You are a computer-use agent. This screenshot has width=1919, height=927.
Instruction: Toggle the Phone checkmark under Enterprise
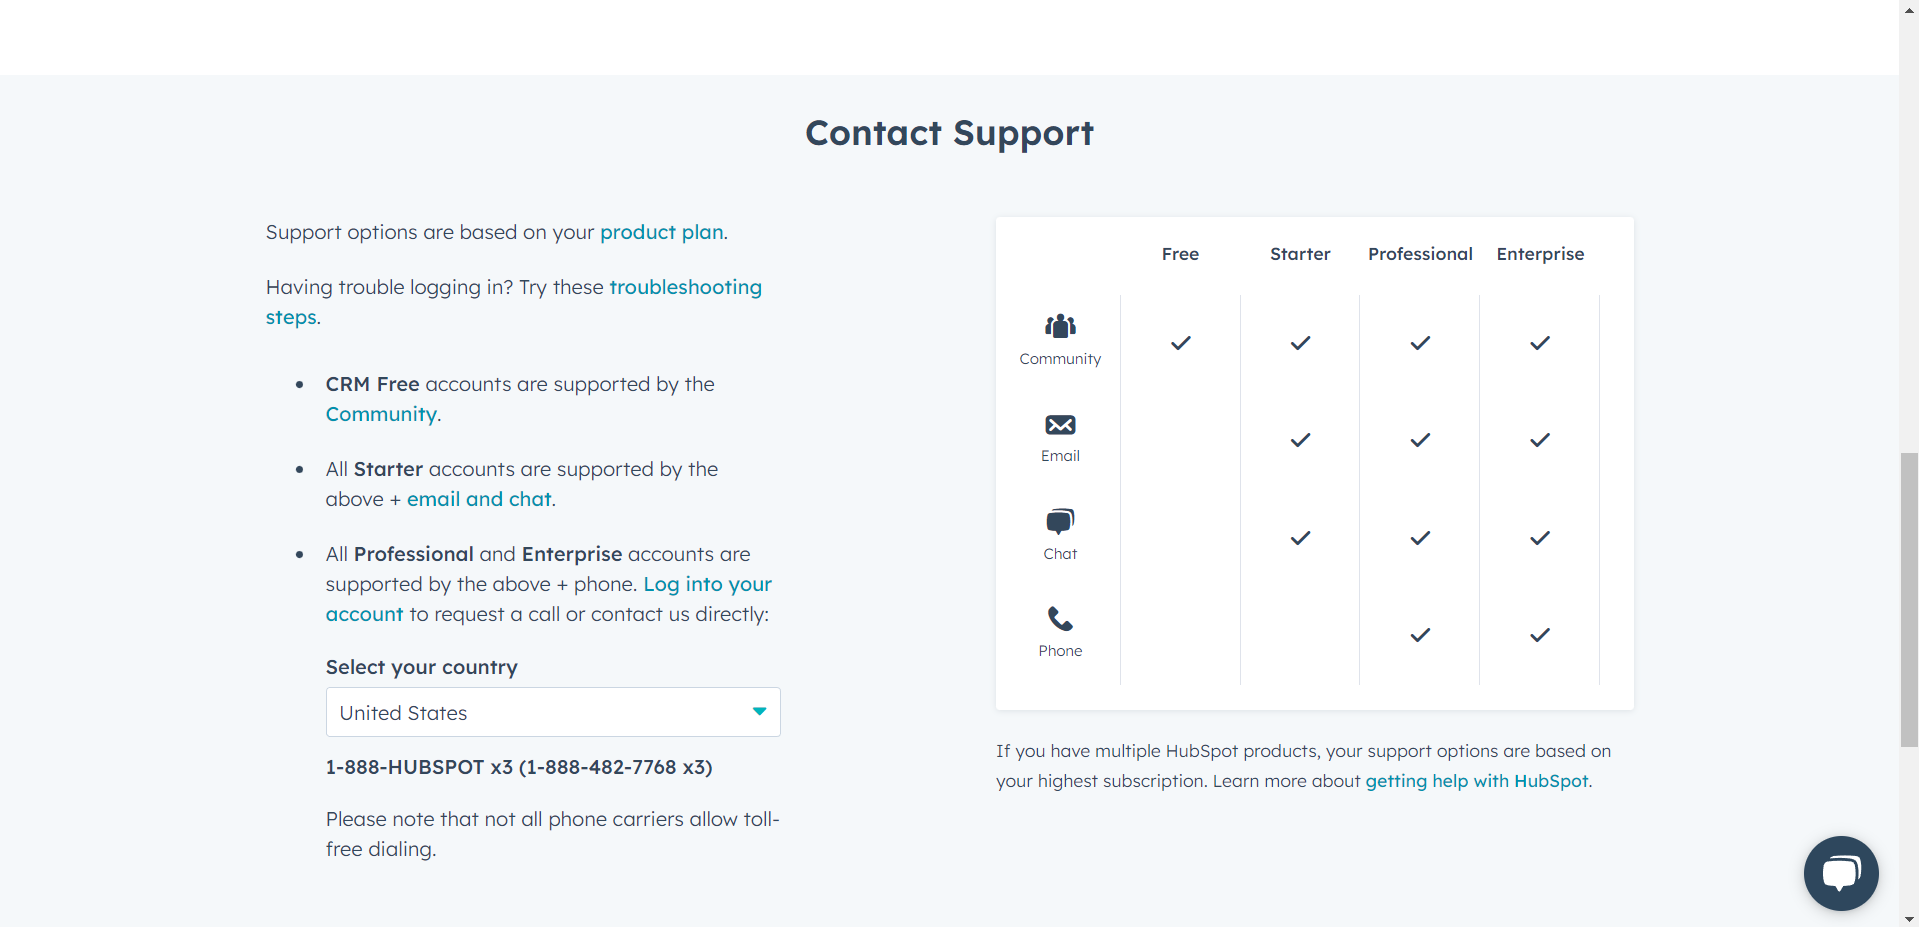pyautogui.click(x=1539, y=634)
